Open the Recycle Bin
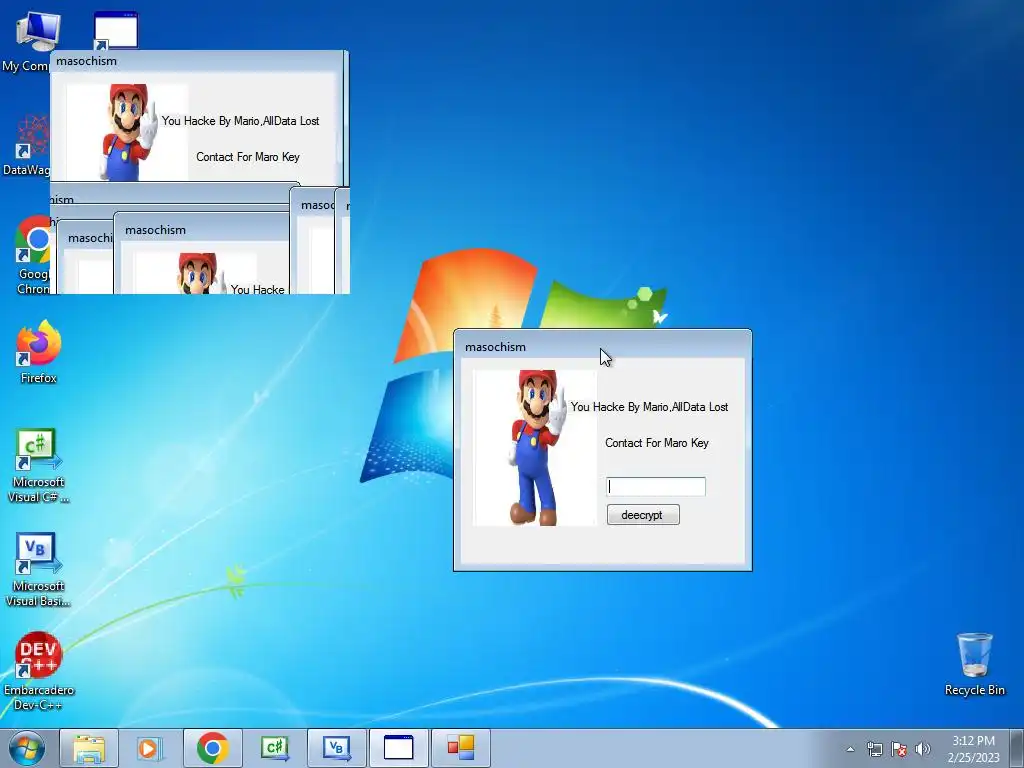Viewport: 1024px width, 768px height. [x=974, y=664]
